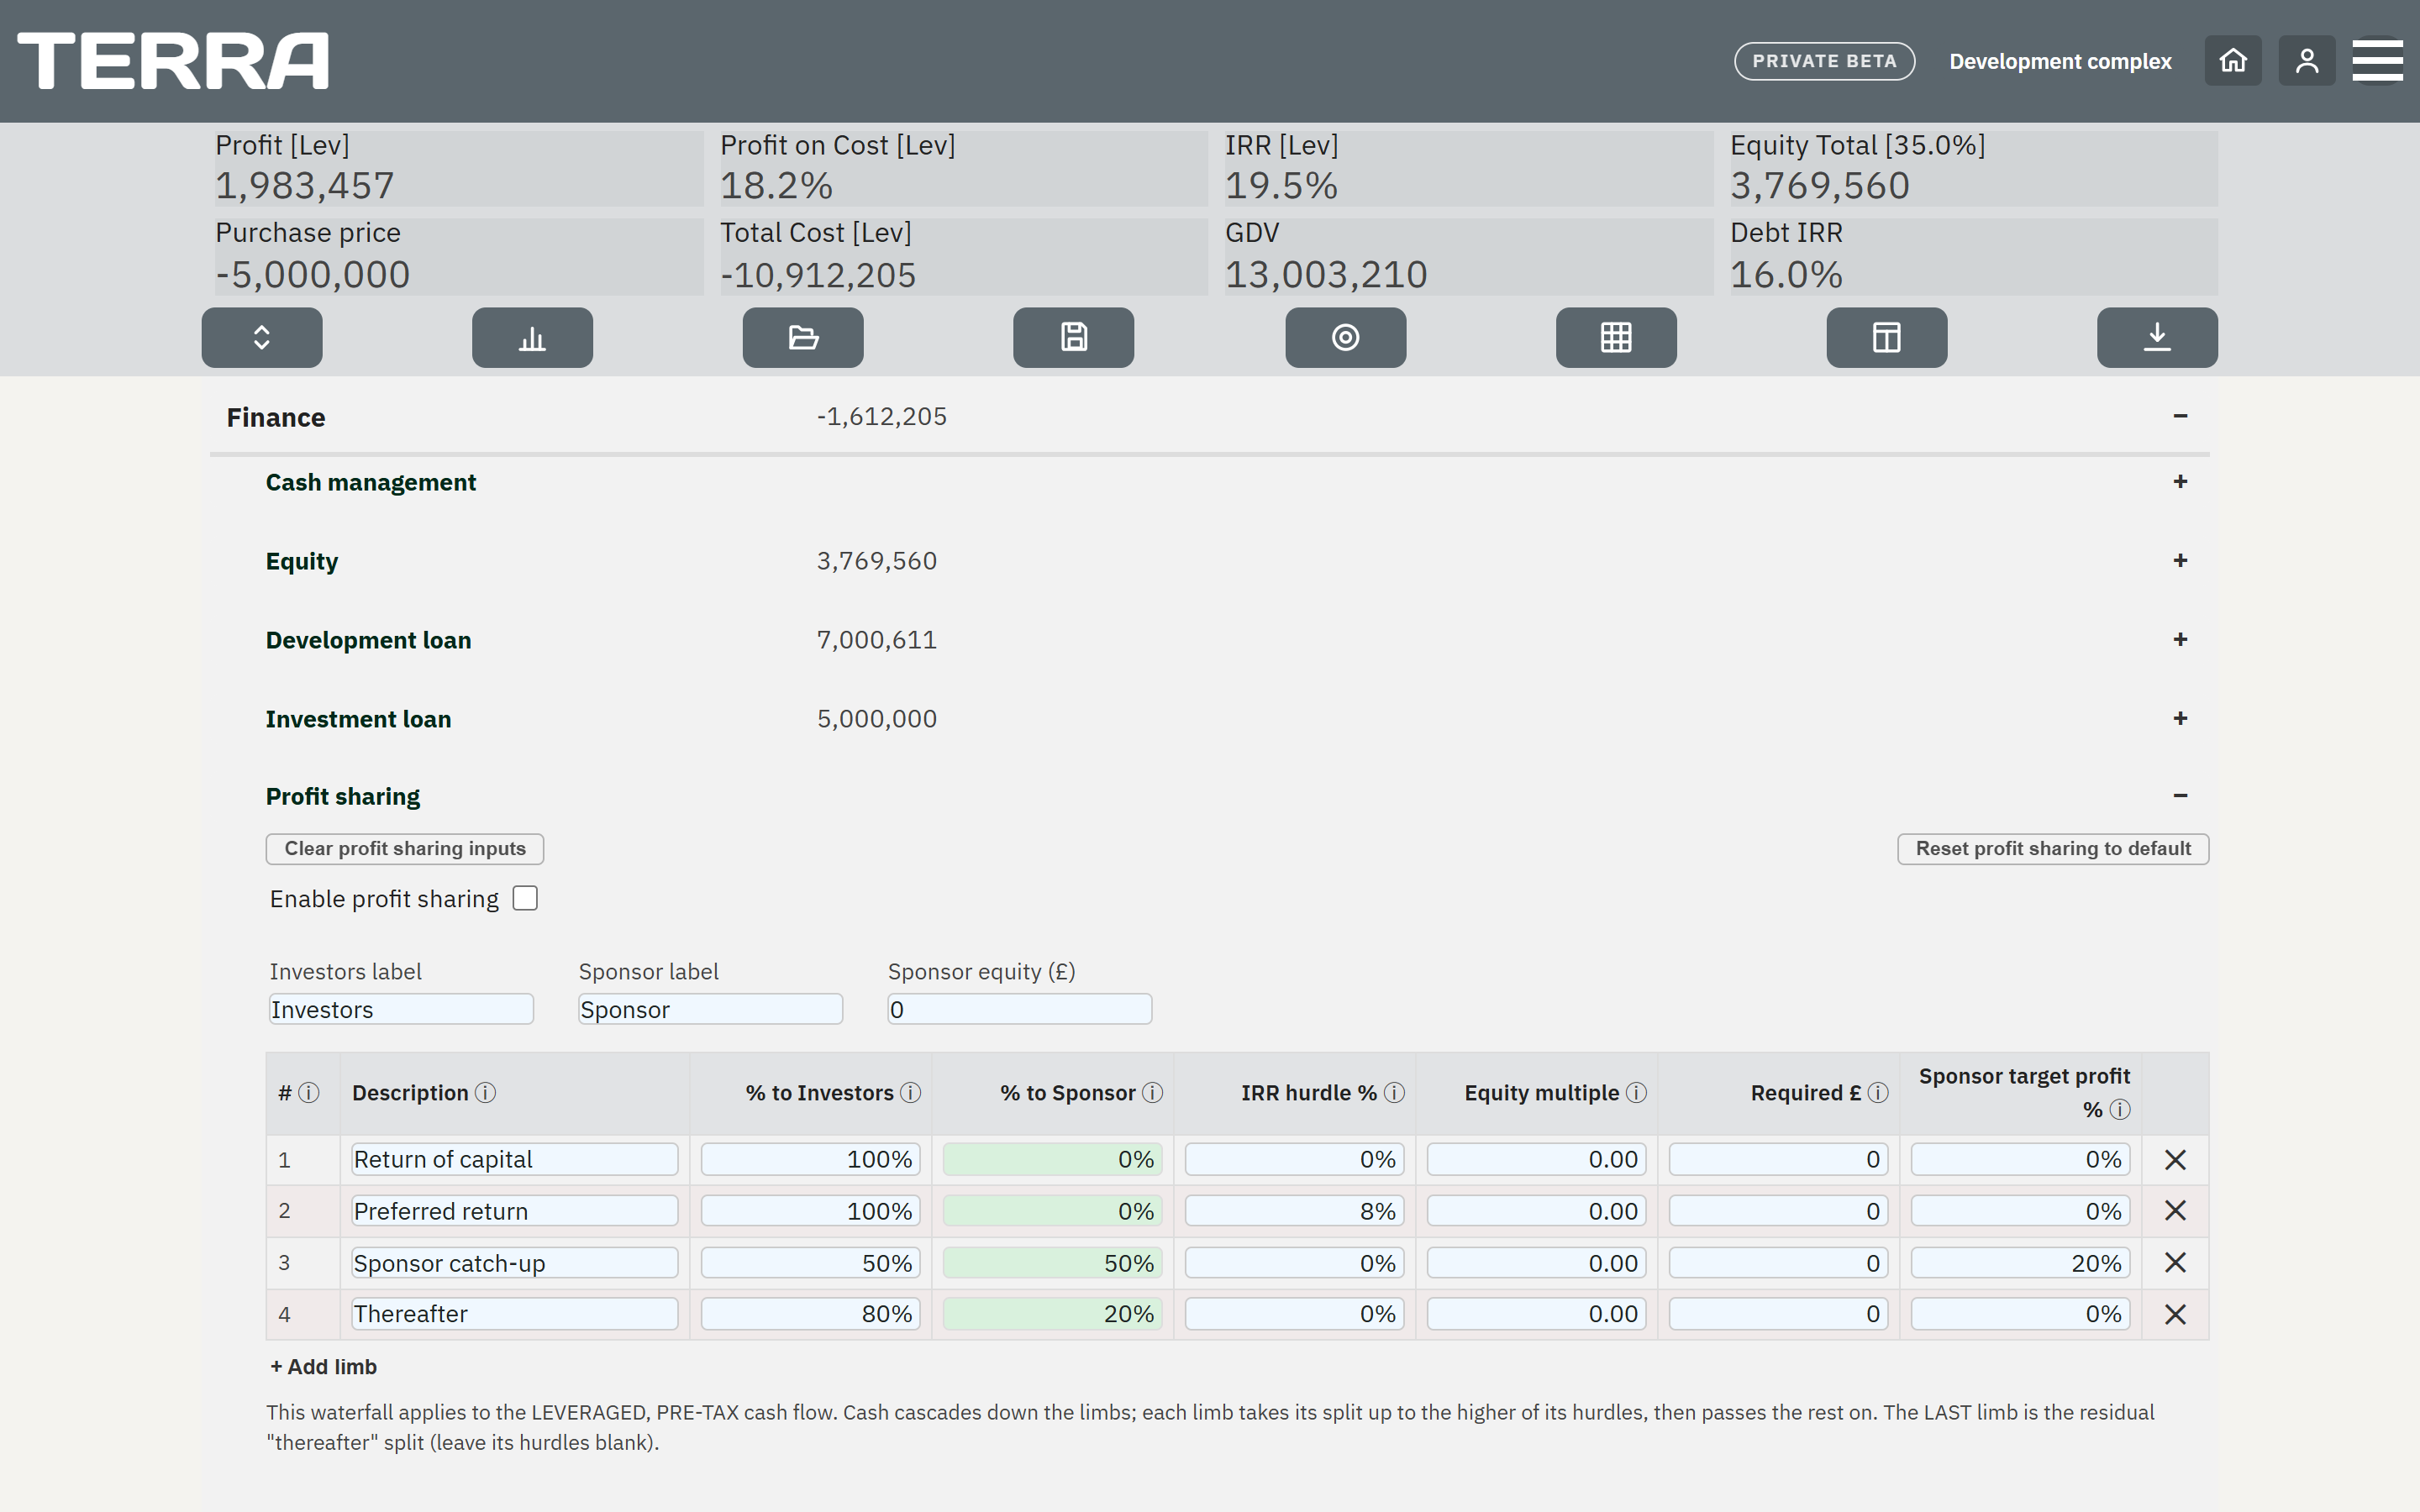2420x1512 pixels.
Task: Open the hamburger menu
Action: (2377, 61)
